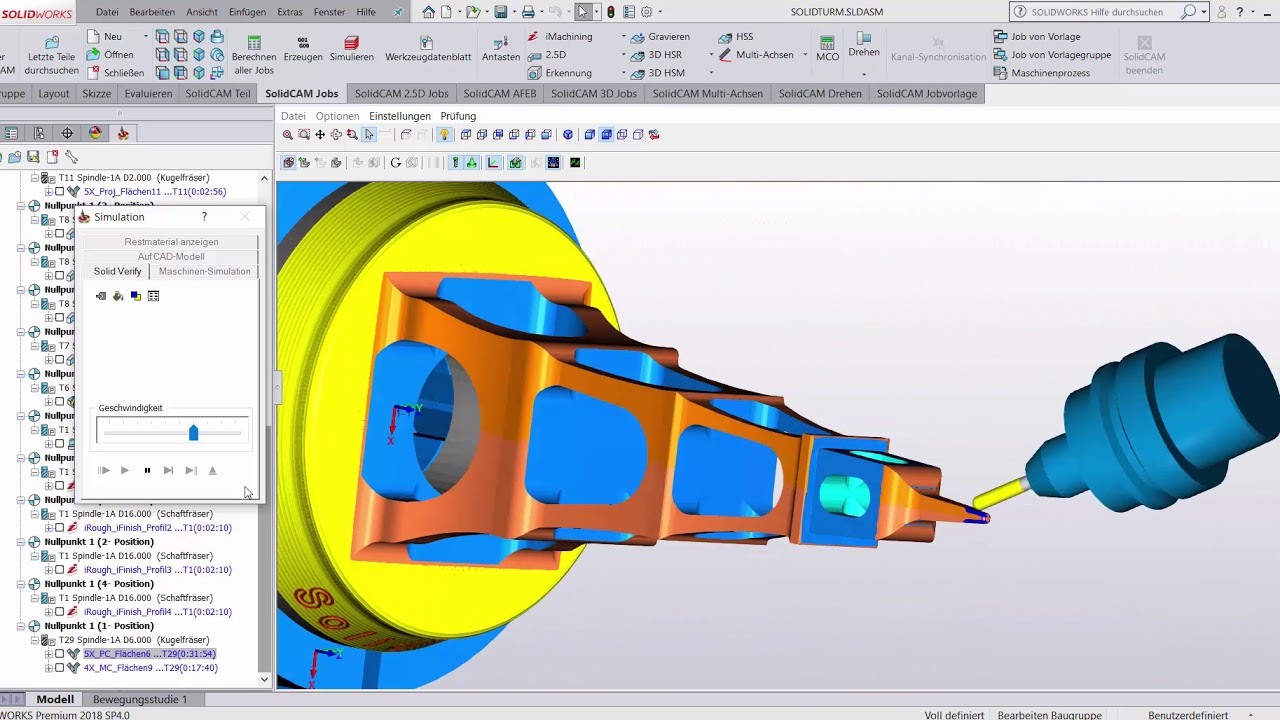Viewport: 1280px width, 720px height.
Task: Open the Neu dropdown arrow
Action: pyautogui.click(x=145, y=37)
